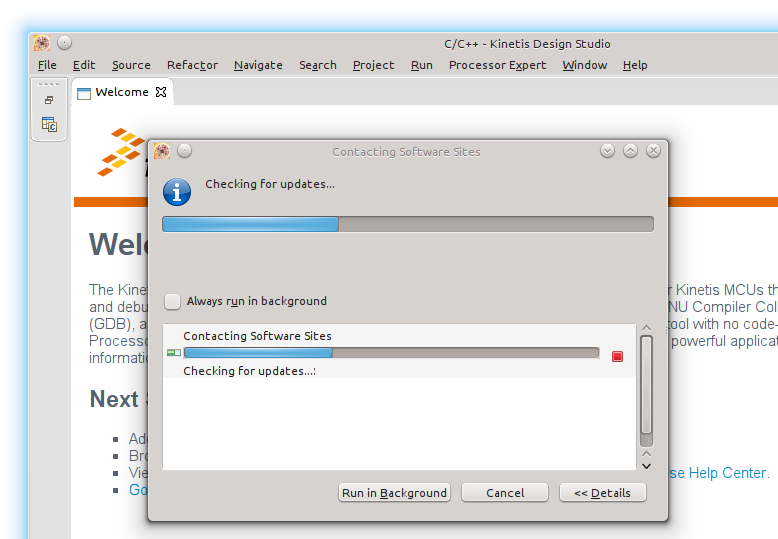The height and width of the screenshot is (539, 778).
Task: Open the Navigate menu
Action: coord(258,65)
